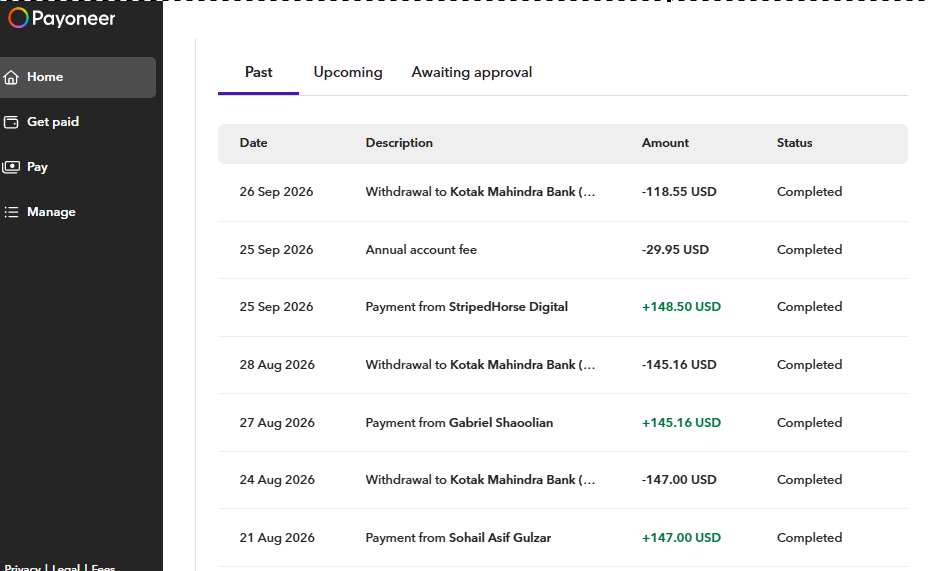Click the +147.00 USD amount
Viewport: 928px width, 571px height.
681,537
